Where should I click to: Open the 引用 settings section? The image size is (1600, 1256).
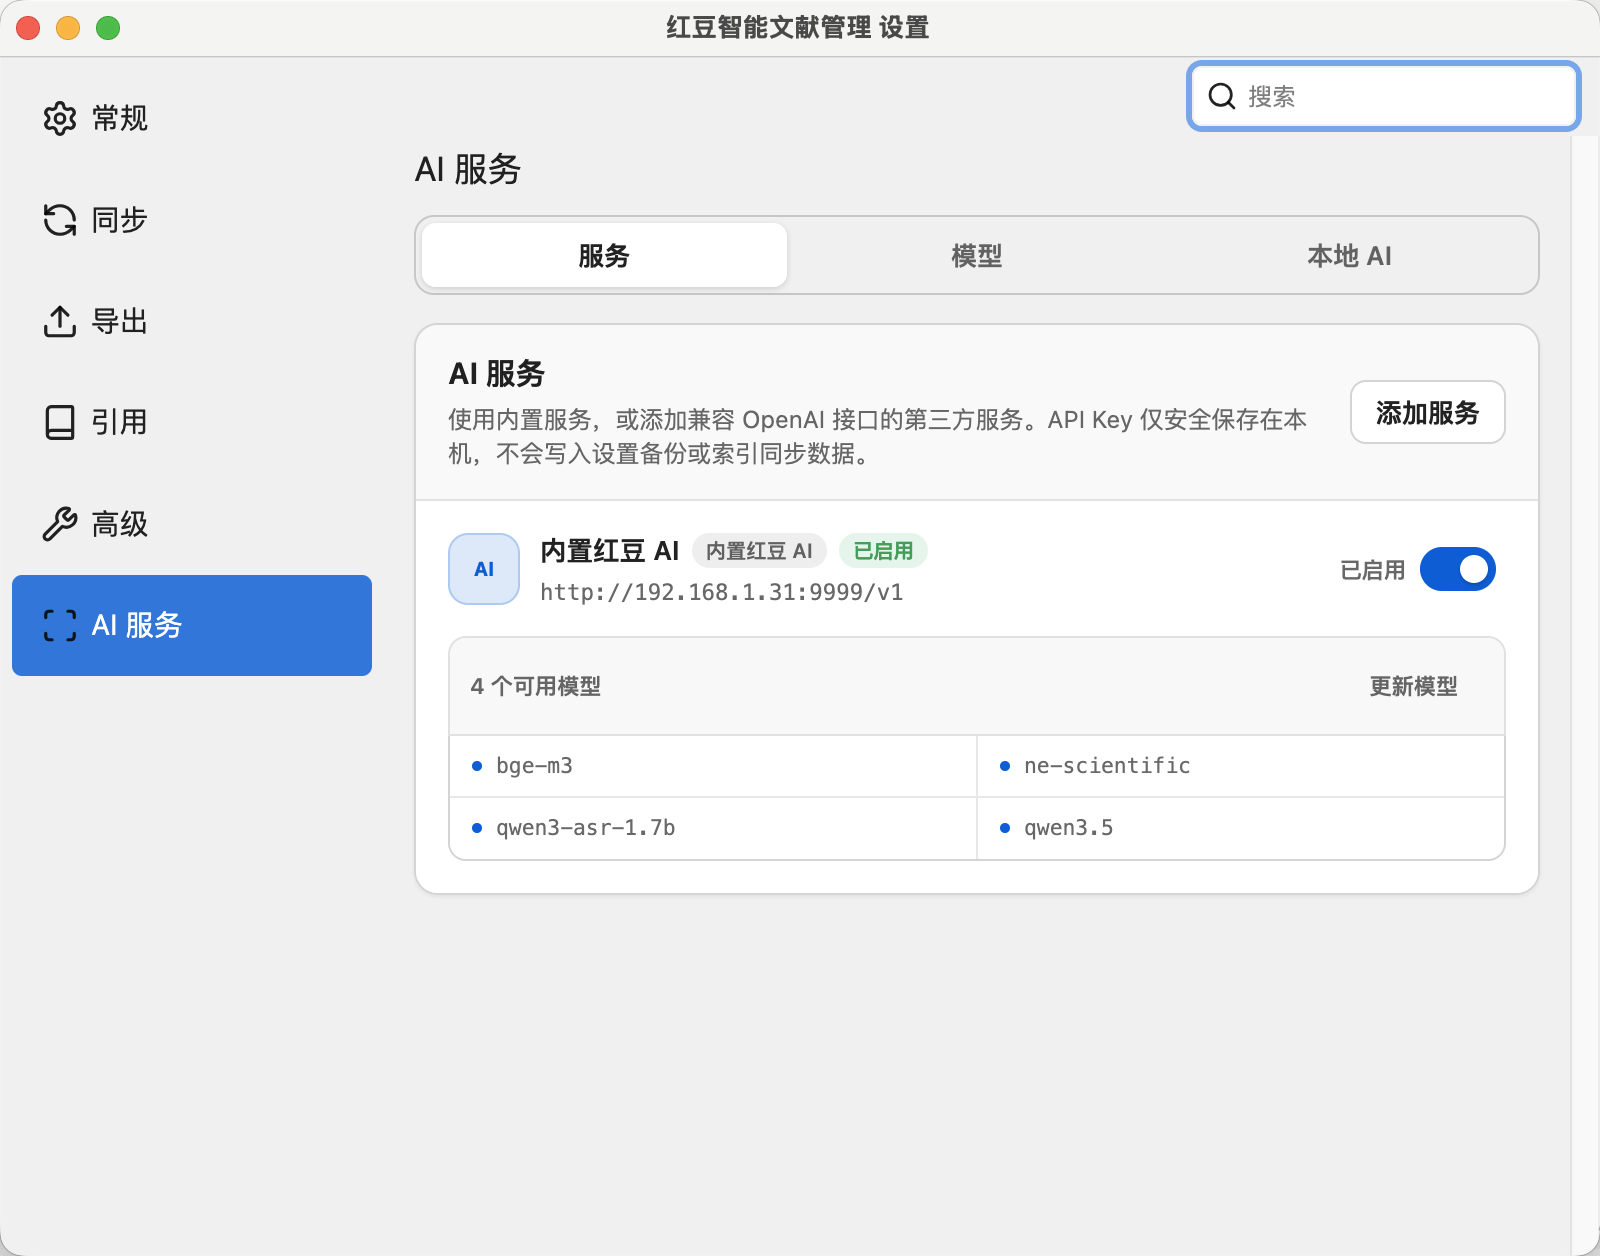pos(192,422)
